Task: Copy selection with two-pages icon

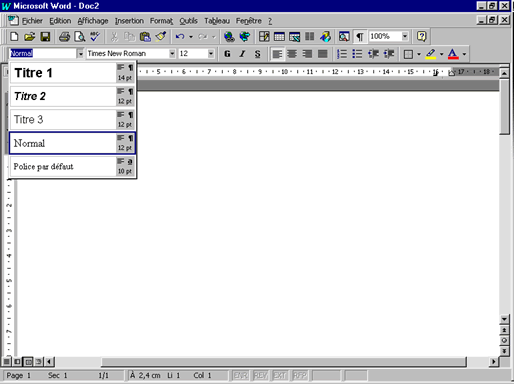Action: click(x=129, y=36)
